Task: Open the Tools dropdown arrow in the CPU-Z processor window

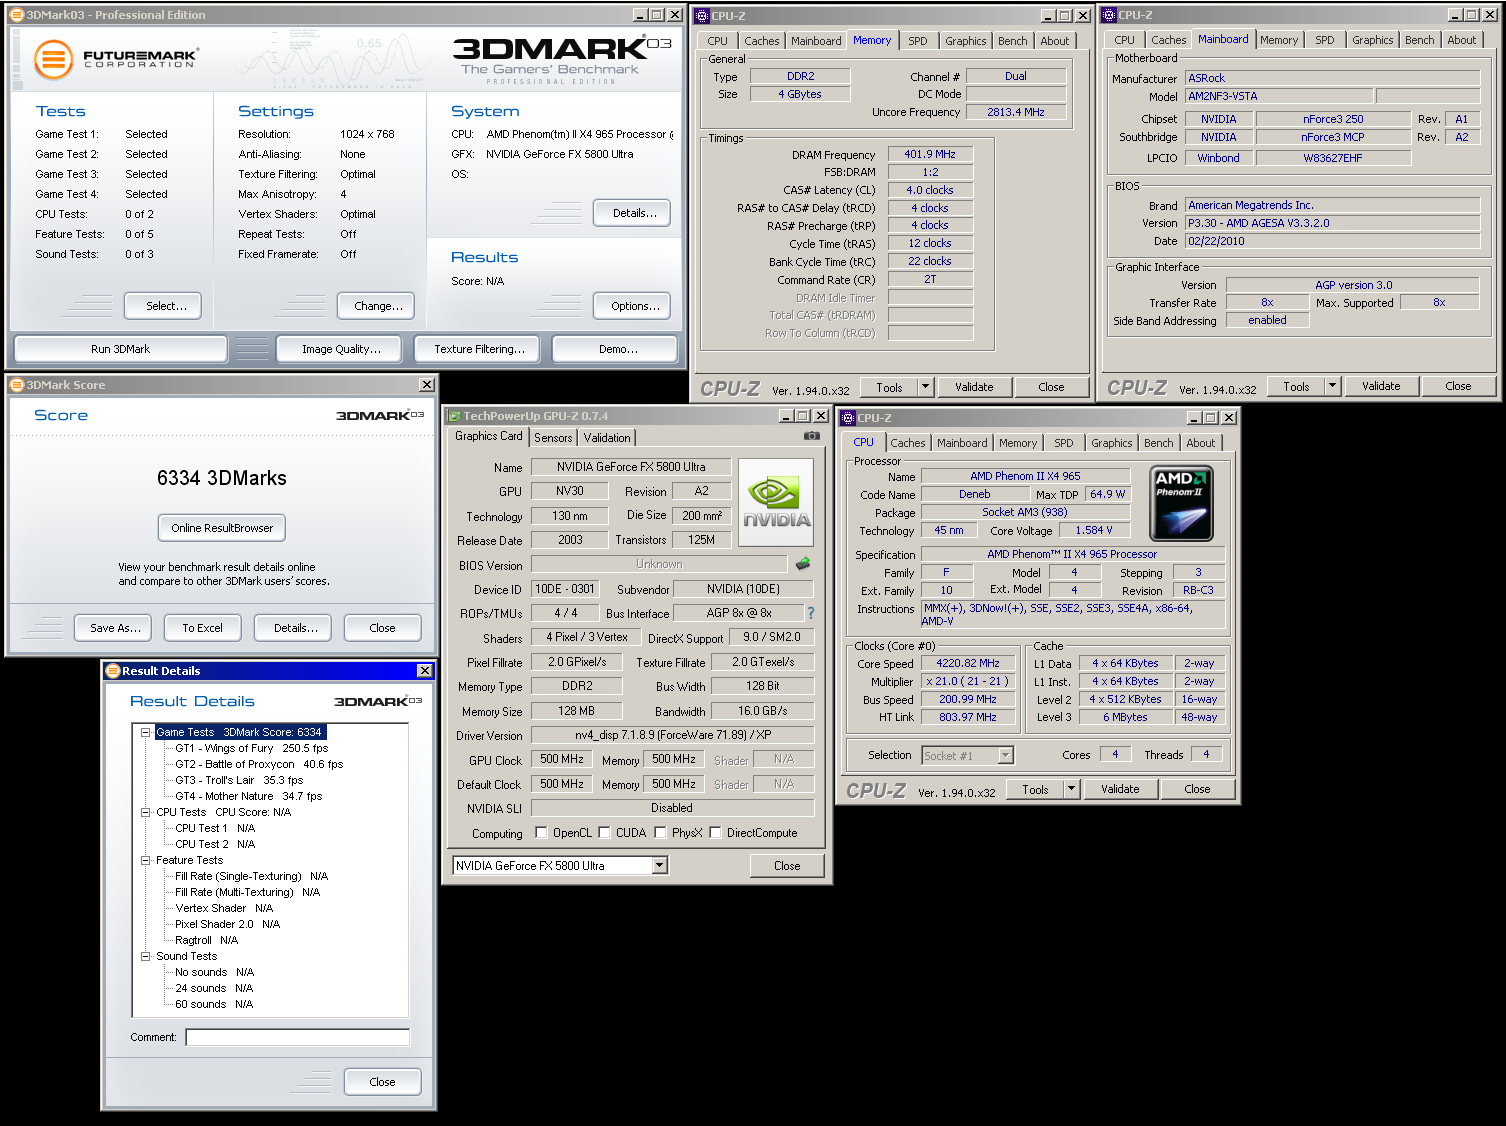Action: tap(1071, 789)
